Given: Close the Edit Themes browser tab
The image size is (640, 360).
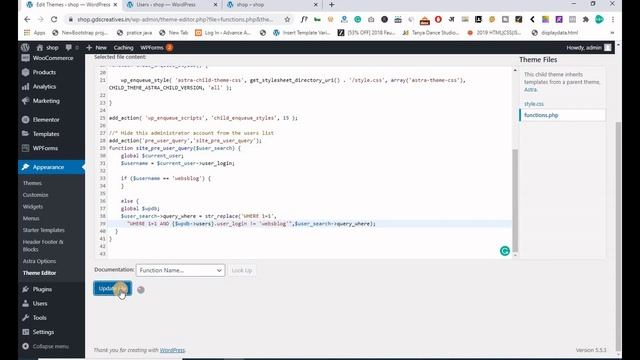Looking at the screenshot, I should point(116,5).
